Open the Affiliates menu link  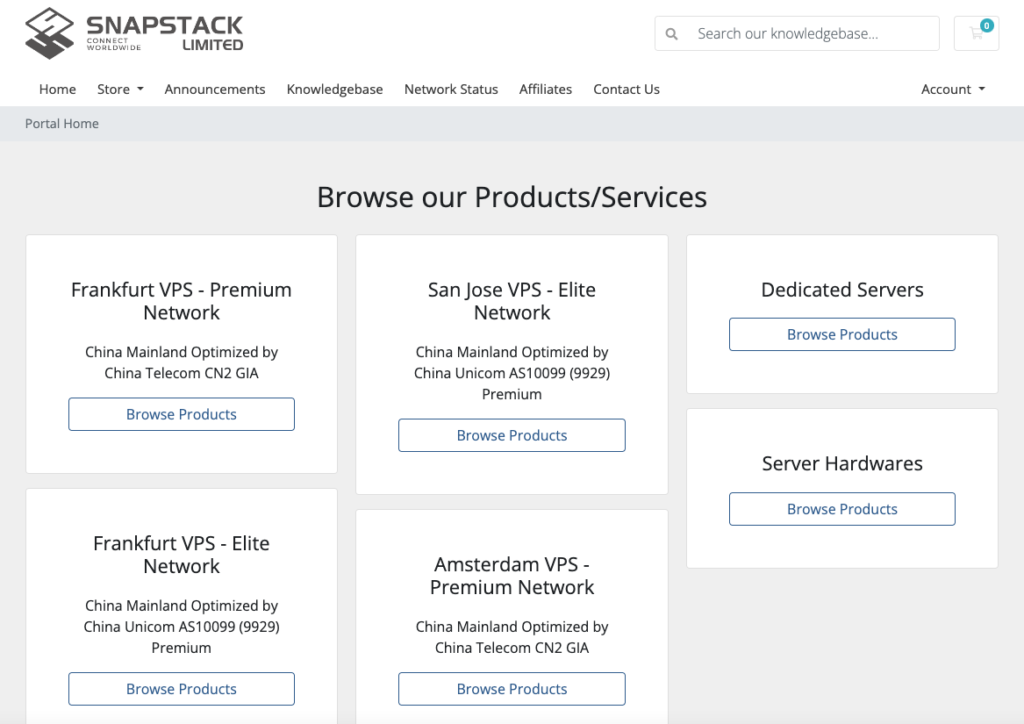pos(545,89)
